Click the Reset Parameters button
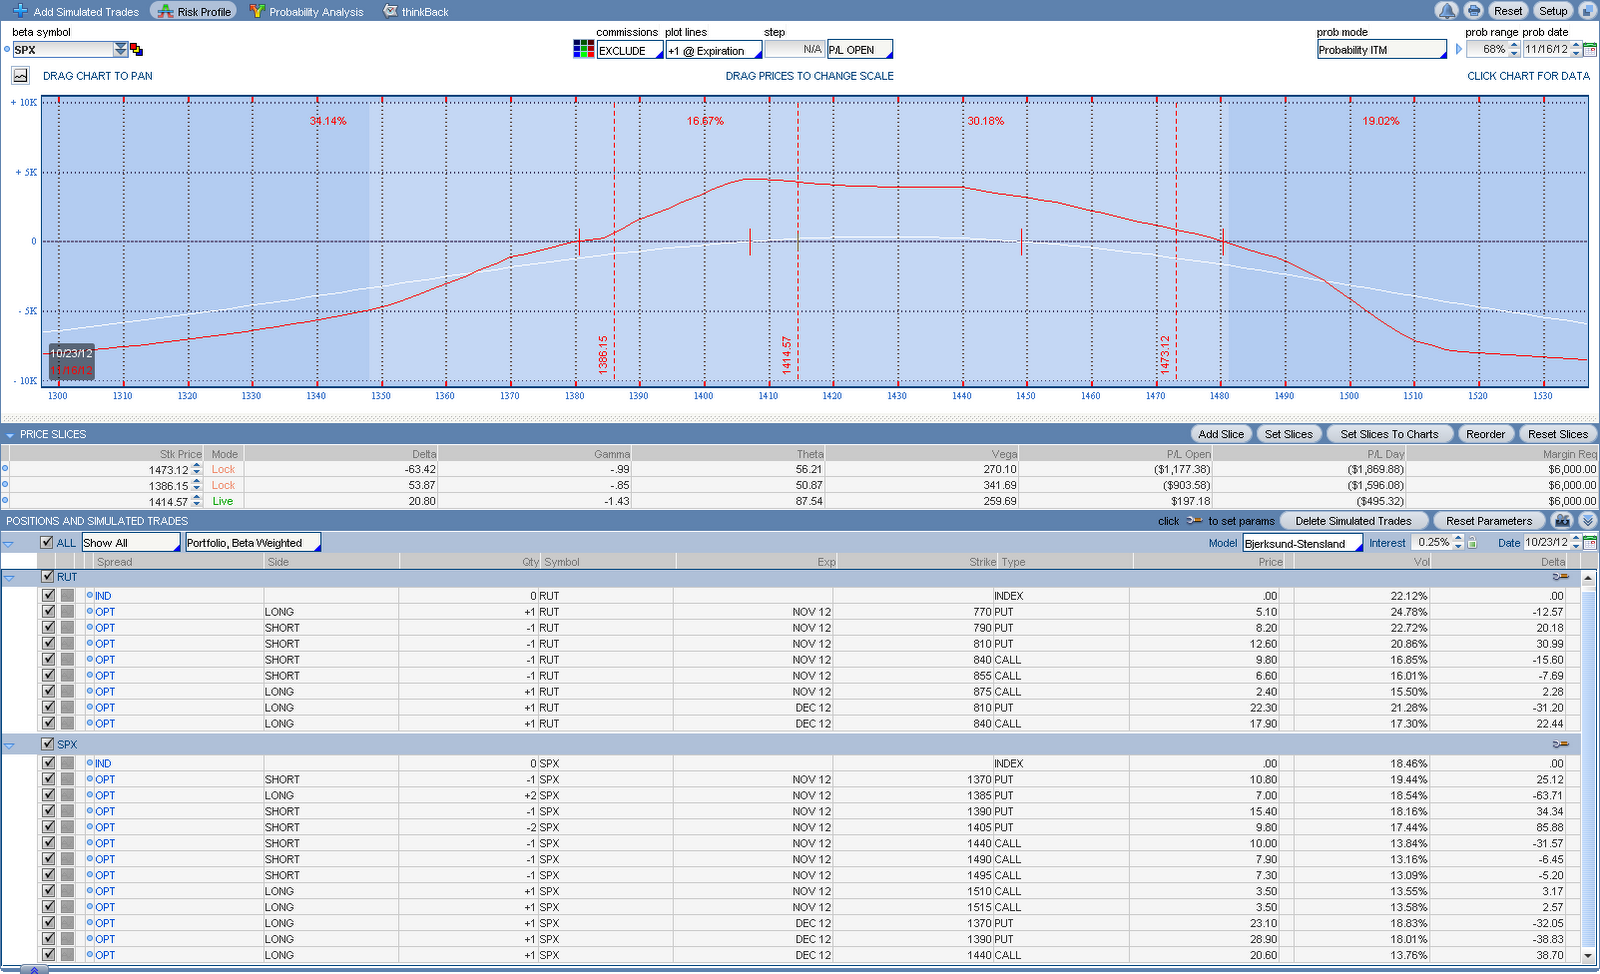The image size is (1600, 974). click(x=1489, y=521)
